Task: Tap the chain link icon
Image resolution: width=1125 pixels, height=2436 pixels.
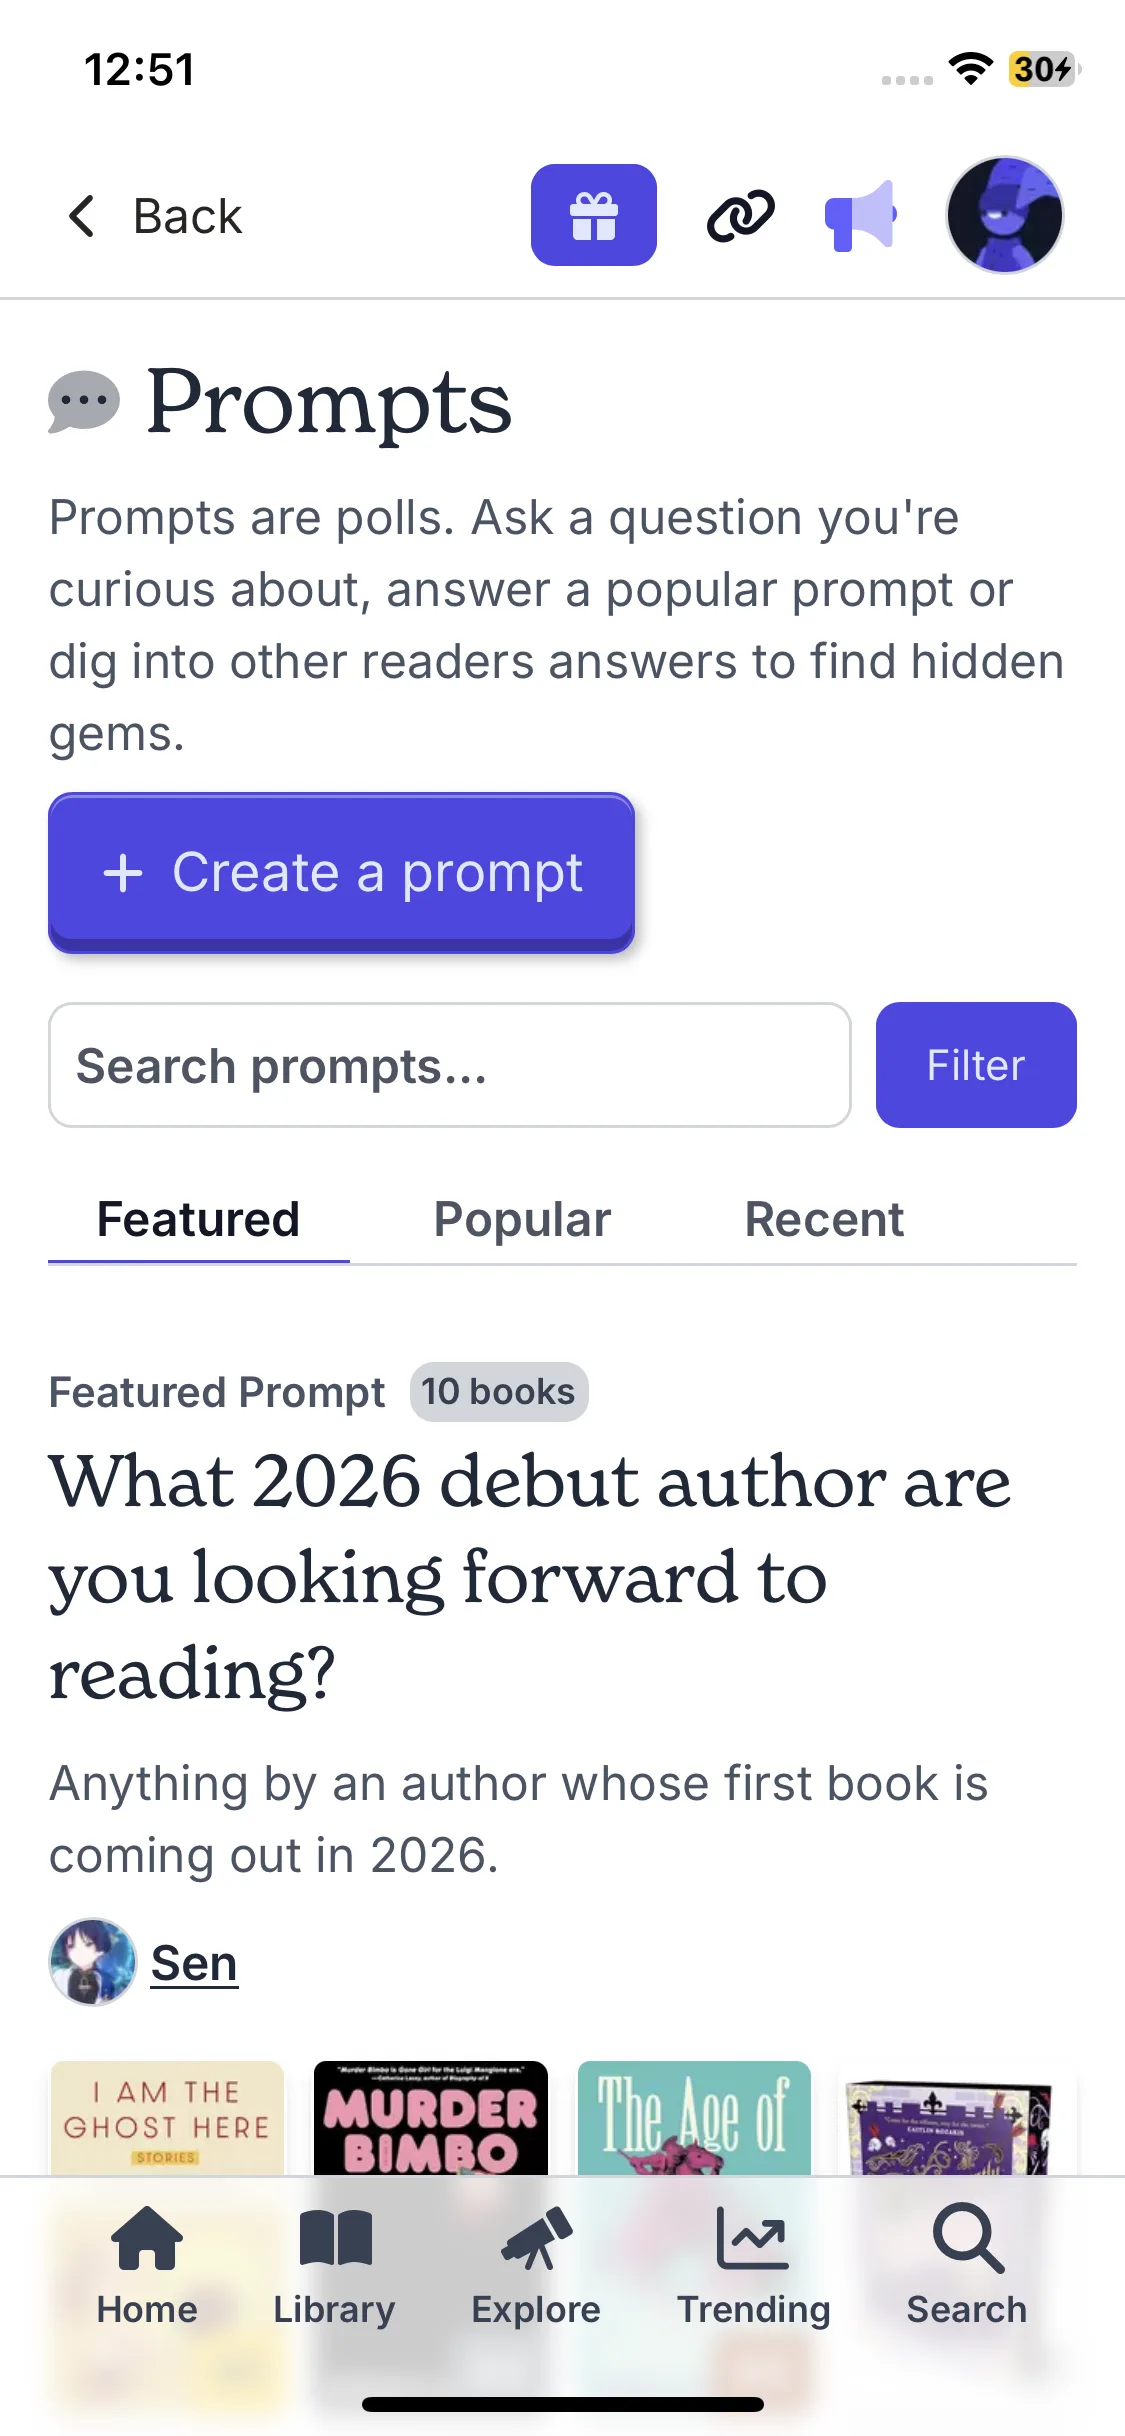Action: 740,215
